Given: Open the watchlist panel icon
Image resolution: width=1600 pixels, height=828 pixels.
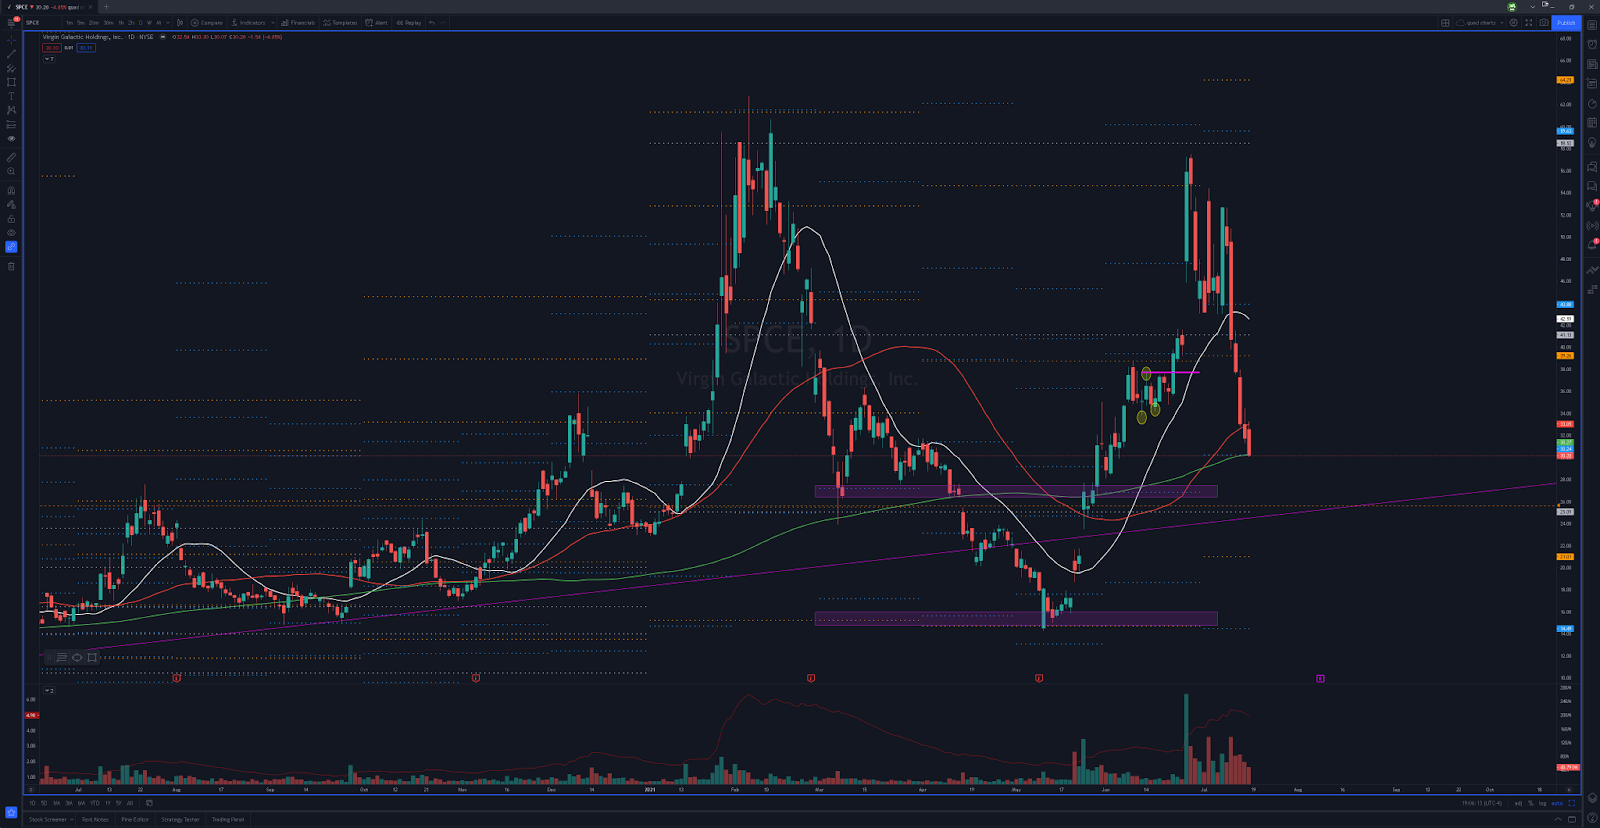Looking at the screenshot, I should tap(1592, 25).
